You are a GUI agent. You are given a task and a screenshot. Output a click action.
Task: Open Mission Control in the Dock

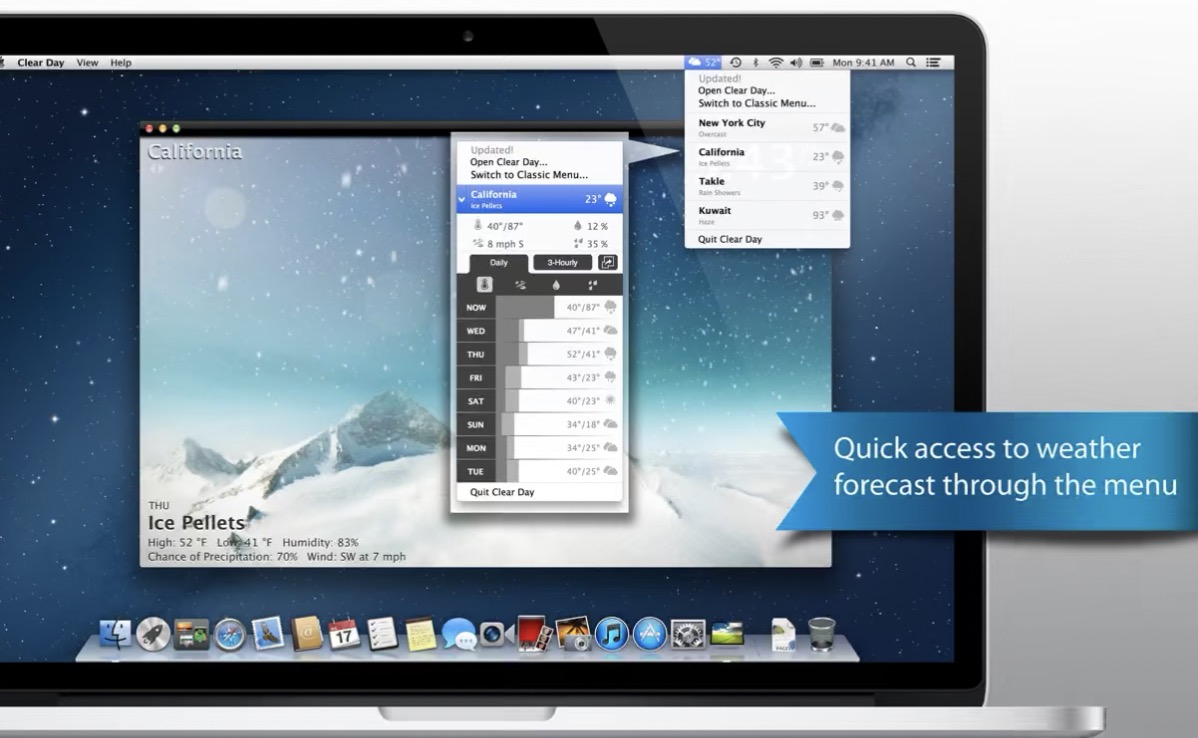191,635
